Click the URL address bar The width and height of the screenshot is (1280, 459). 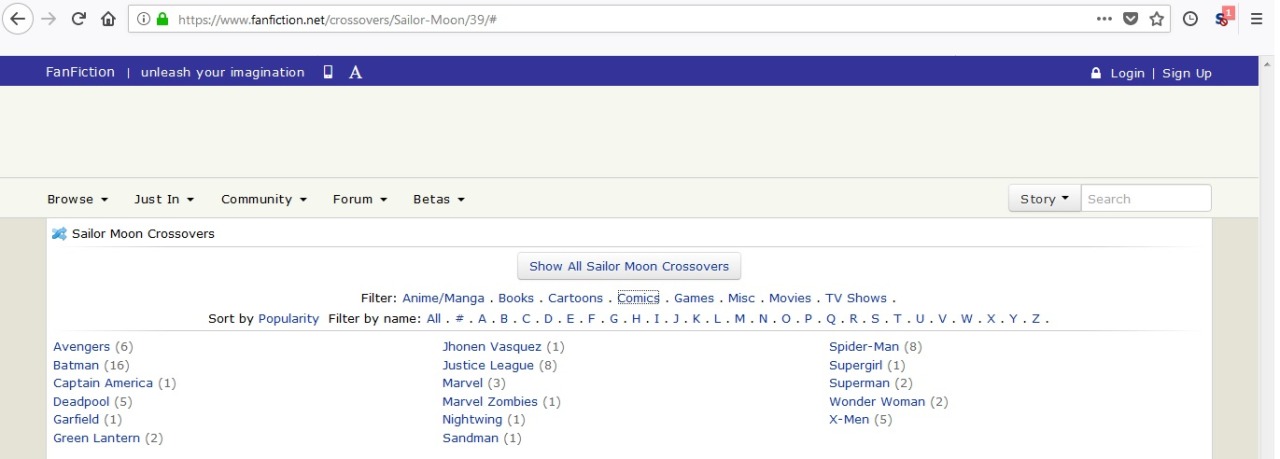point(630,18)
